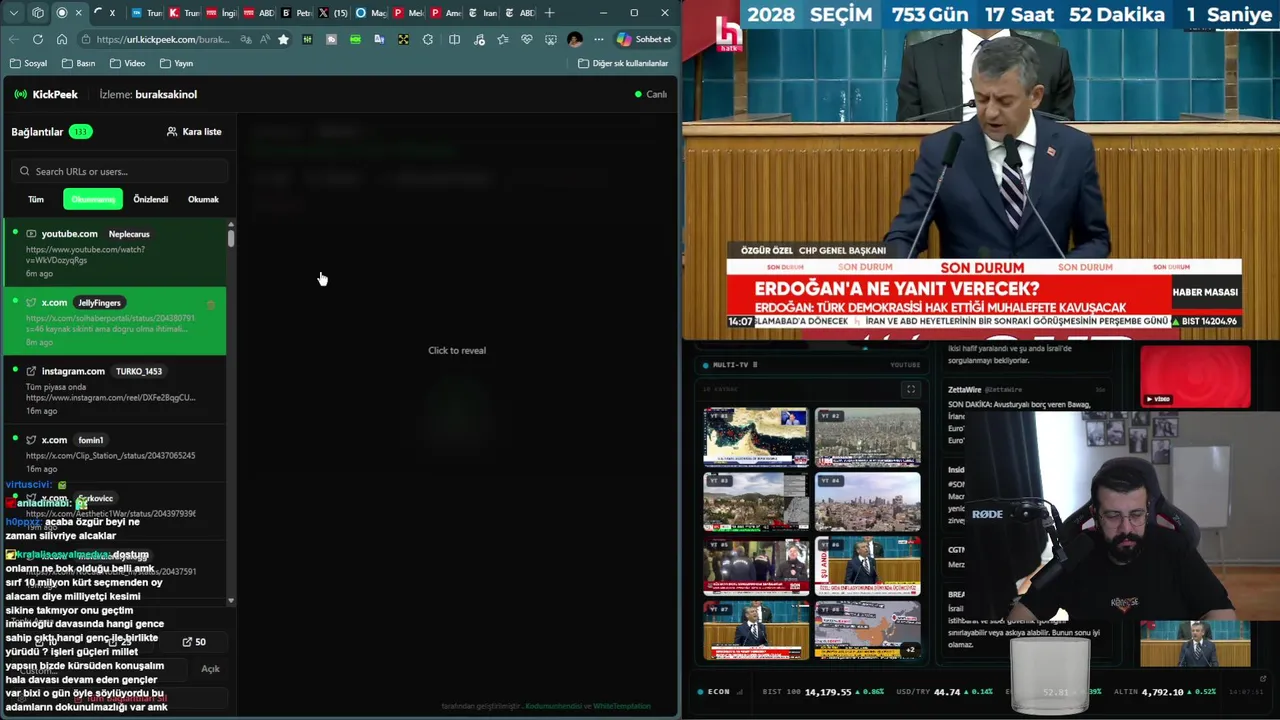Open the Diğer sık kullanılanlar folder

coord(623,63)
